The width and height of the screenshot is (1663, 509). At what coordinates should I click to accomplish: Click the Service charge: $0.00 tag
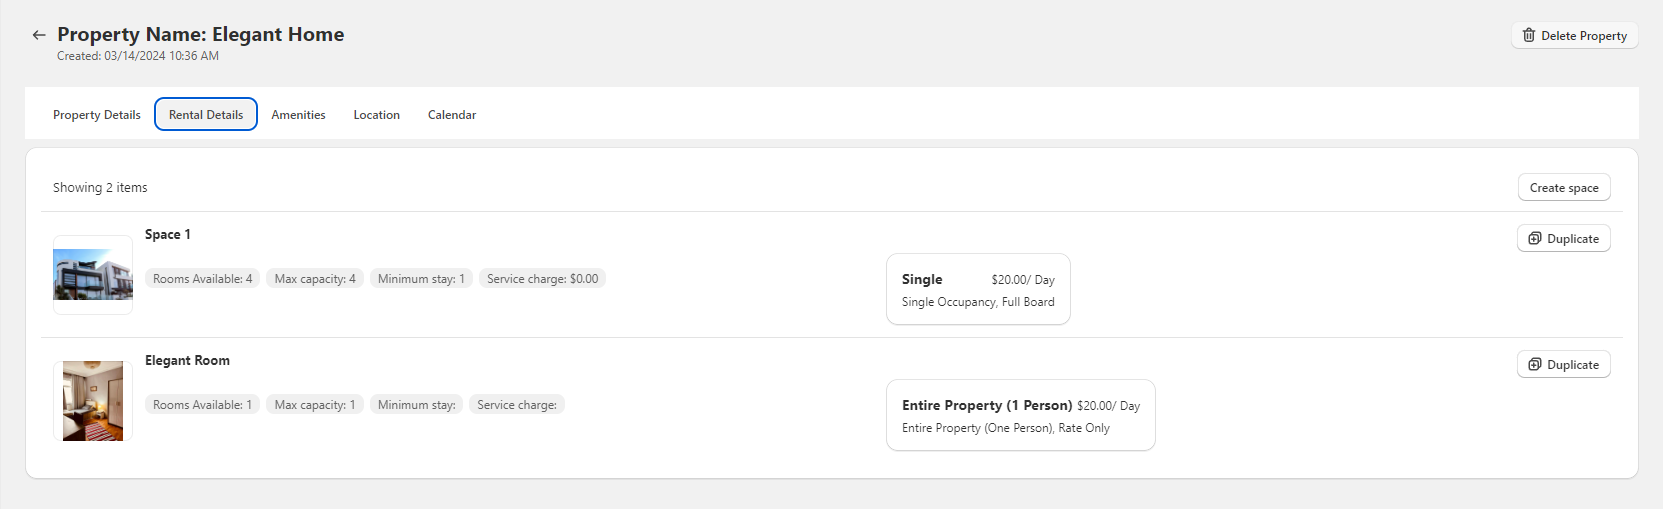click(x=543, y=278)
